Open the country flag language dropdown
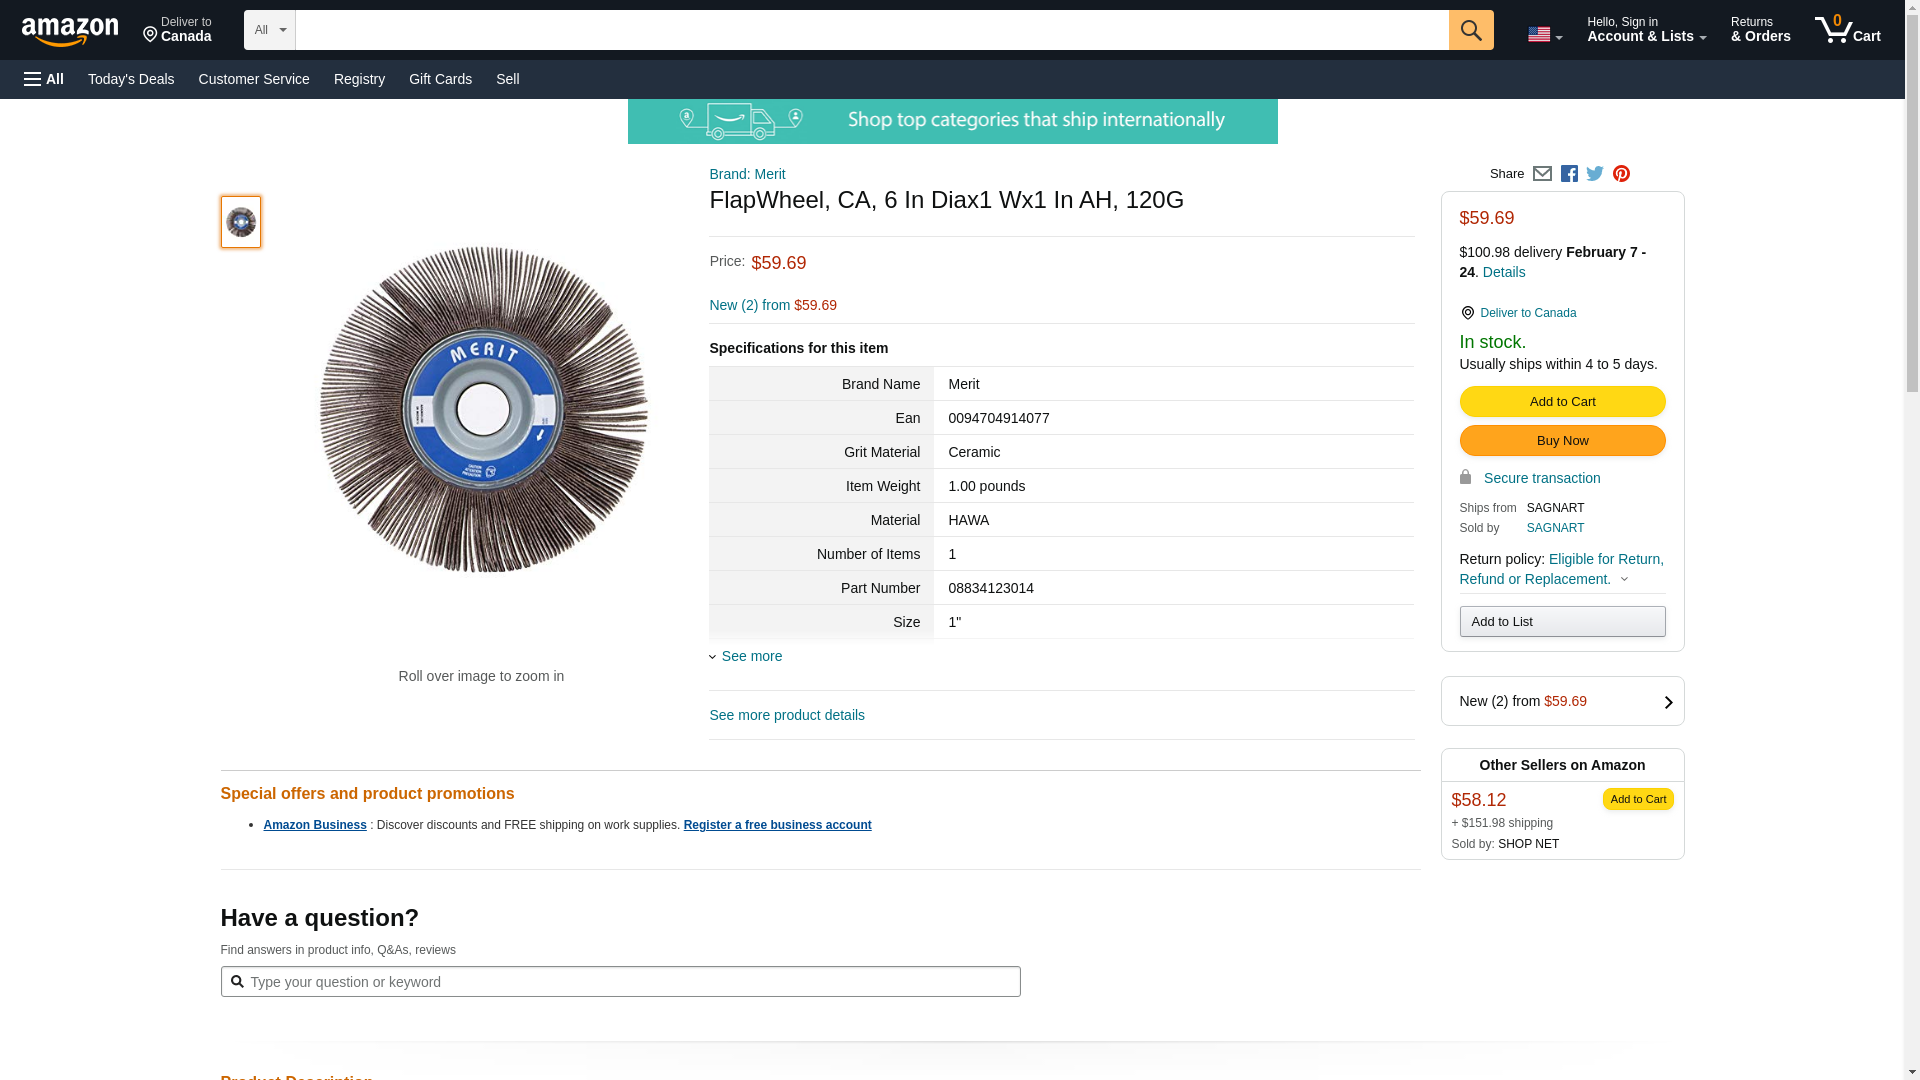 point(1544,35)
